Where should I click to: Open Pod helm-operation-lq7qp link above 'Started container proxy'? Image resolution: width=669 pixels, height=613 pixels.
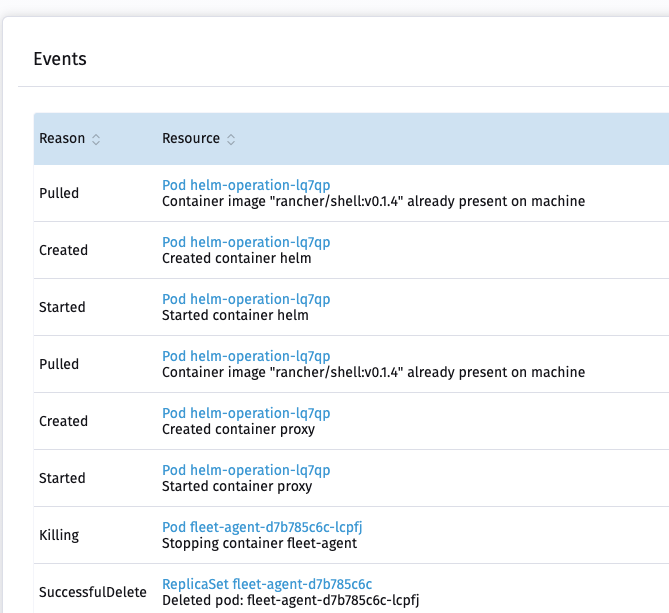coord(246,471)
